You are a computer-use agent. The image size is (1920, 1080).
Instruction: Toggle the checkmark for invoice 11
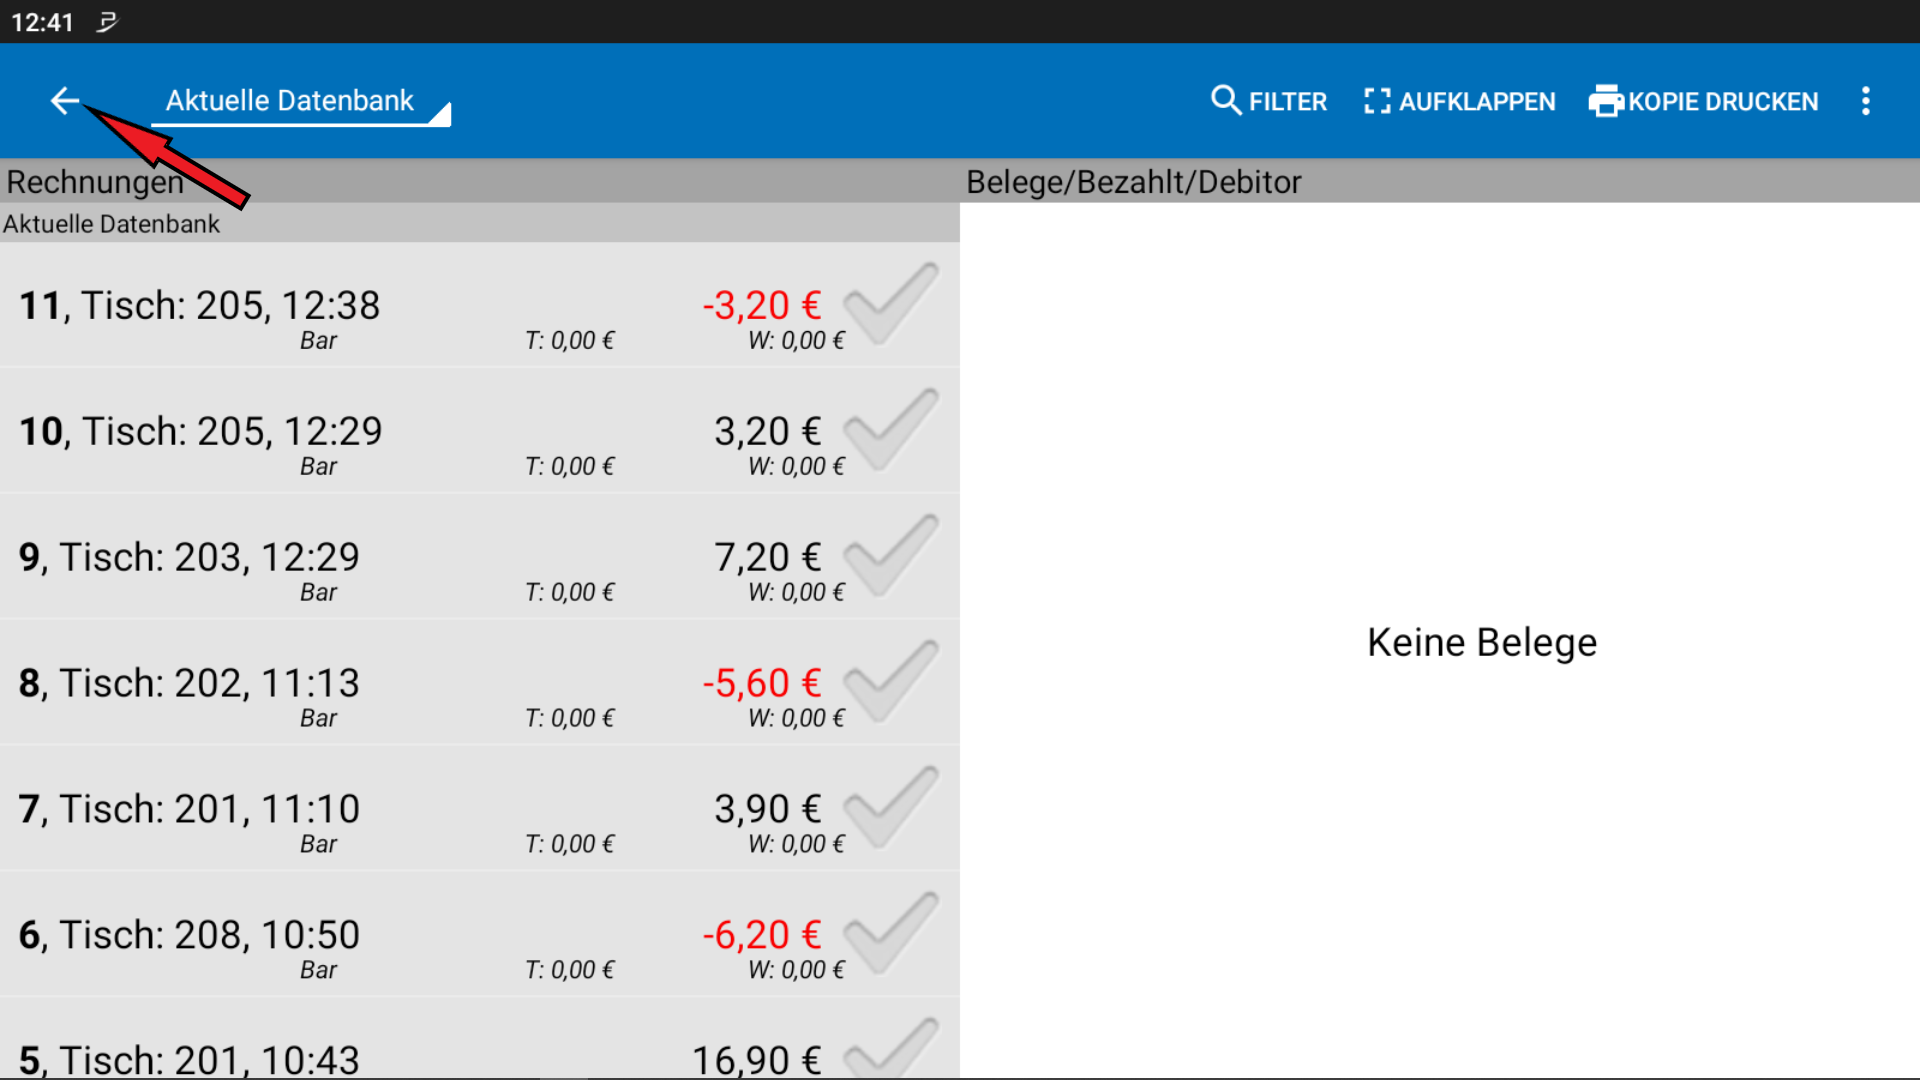point(888,305)
